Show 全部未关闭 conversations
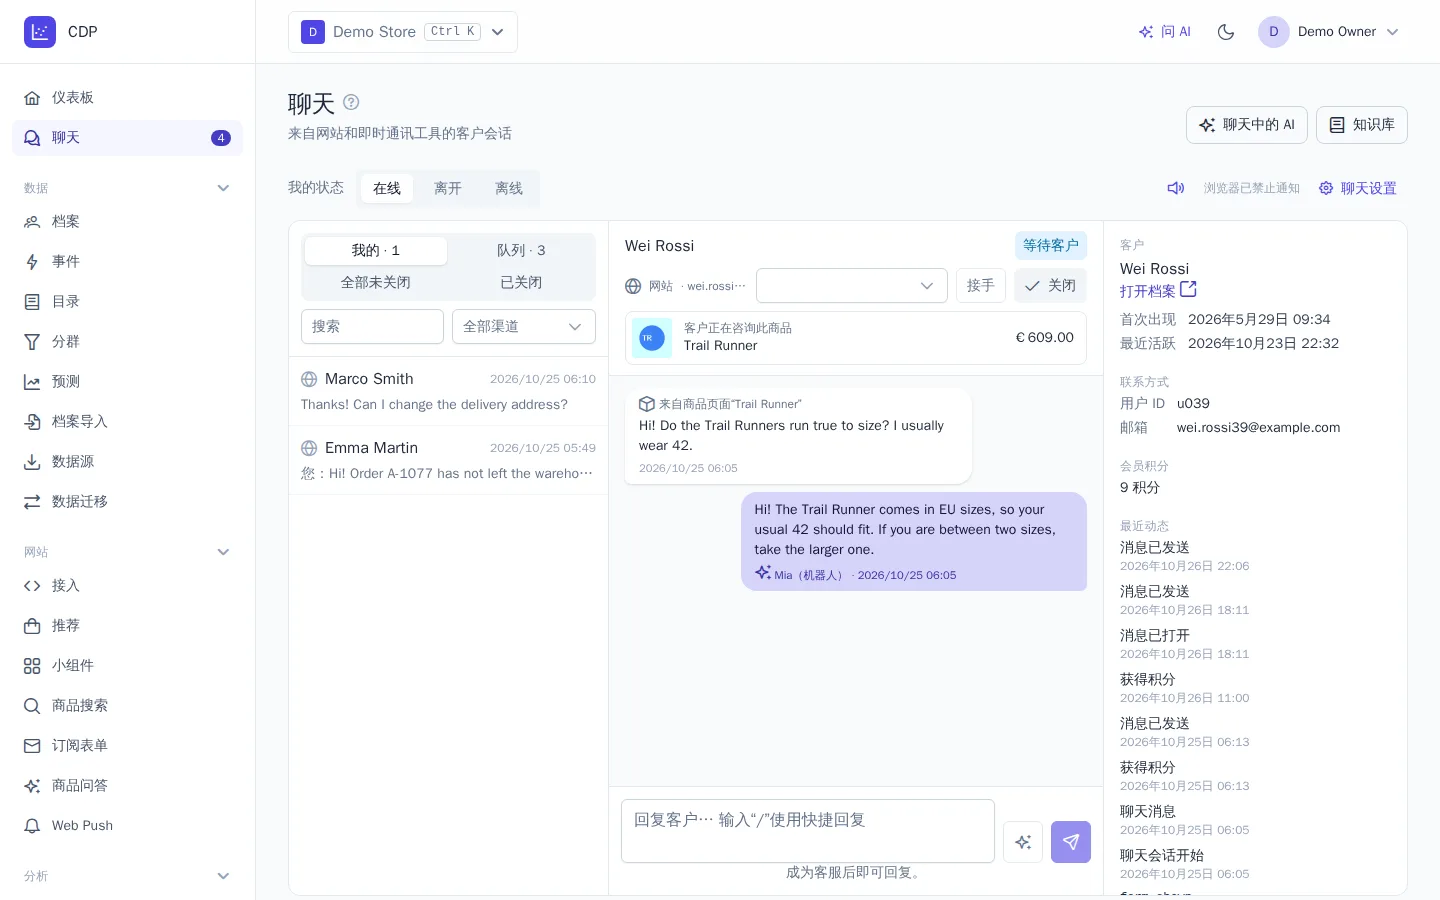 [376, 283]
